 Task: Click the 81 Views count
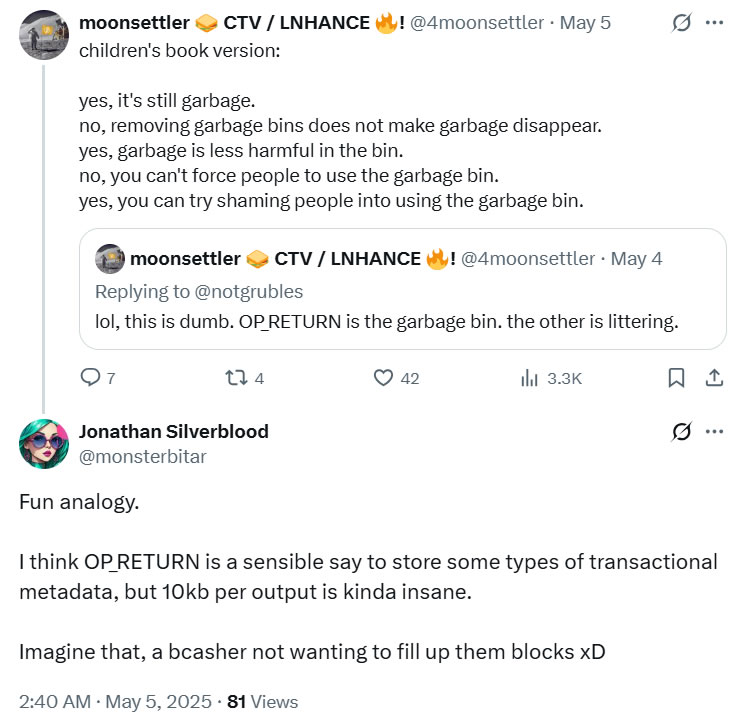263,701
